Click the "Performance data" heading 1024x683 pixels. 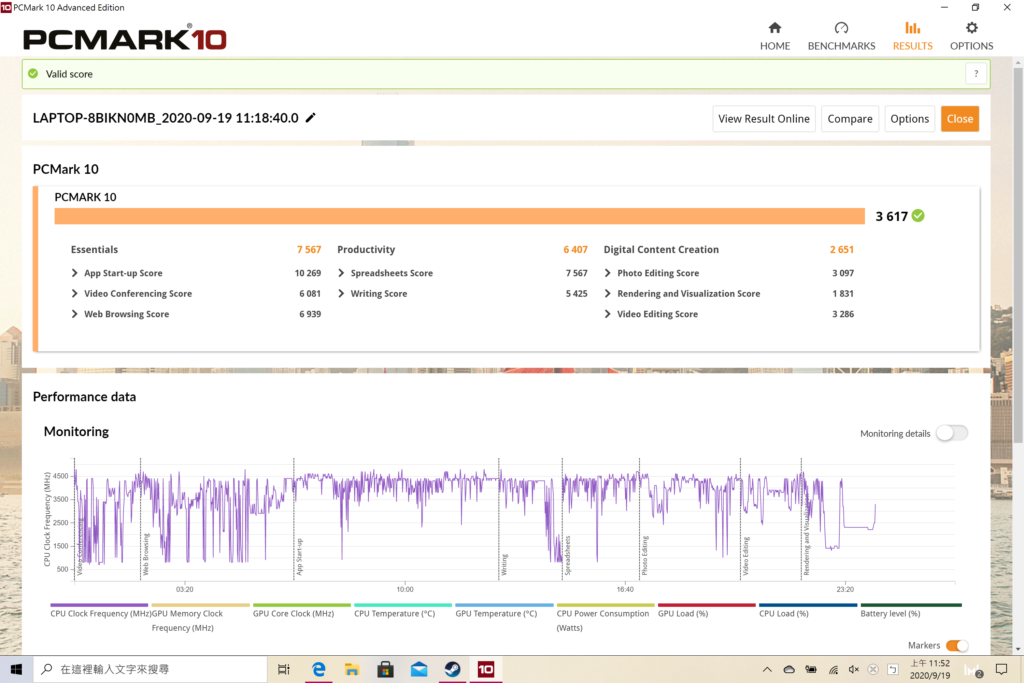84,396
